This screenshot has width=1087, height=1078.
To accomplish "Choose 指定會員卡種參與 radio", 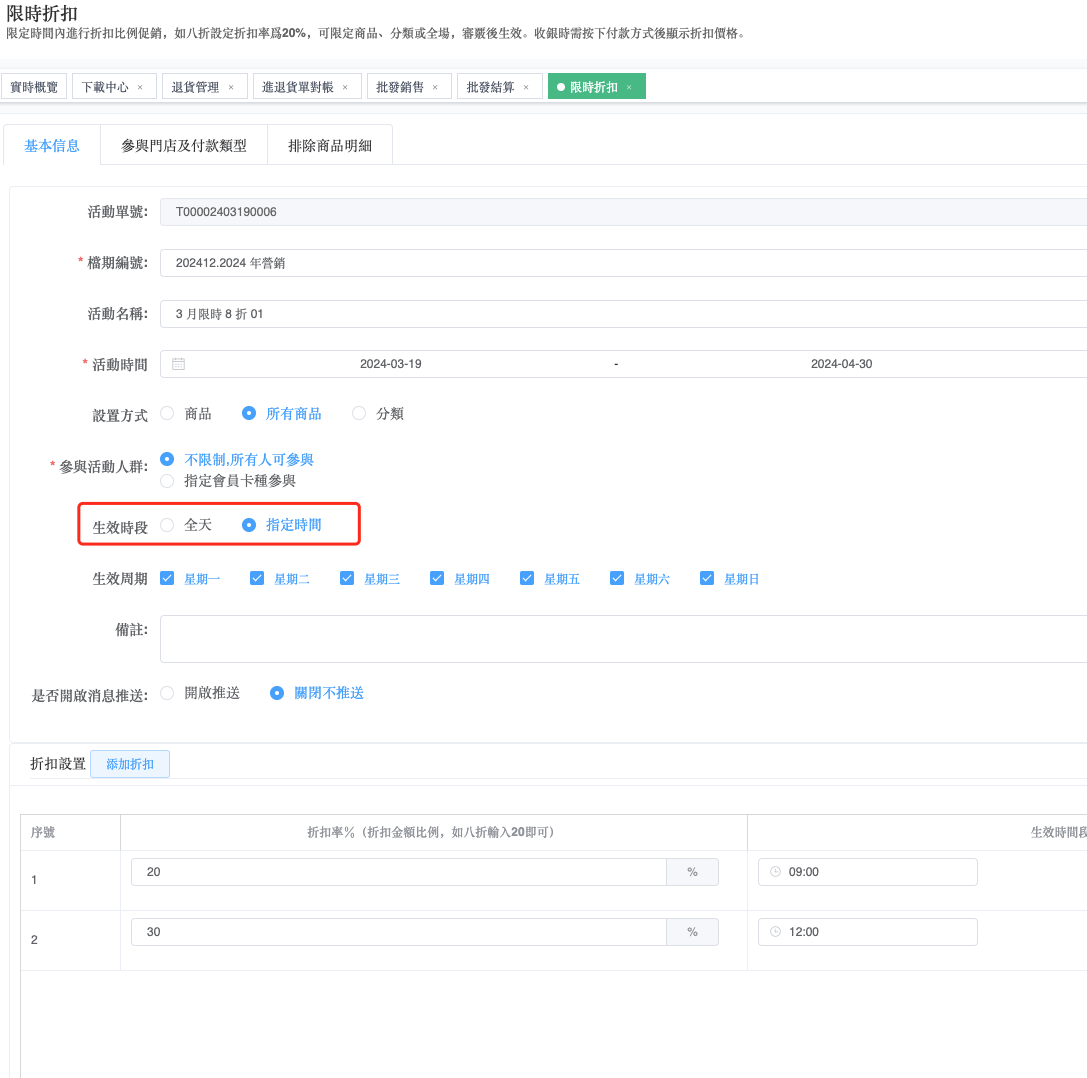I will pos(167,480).
